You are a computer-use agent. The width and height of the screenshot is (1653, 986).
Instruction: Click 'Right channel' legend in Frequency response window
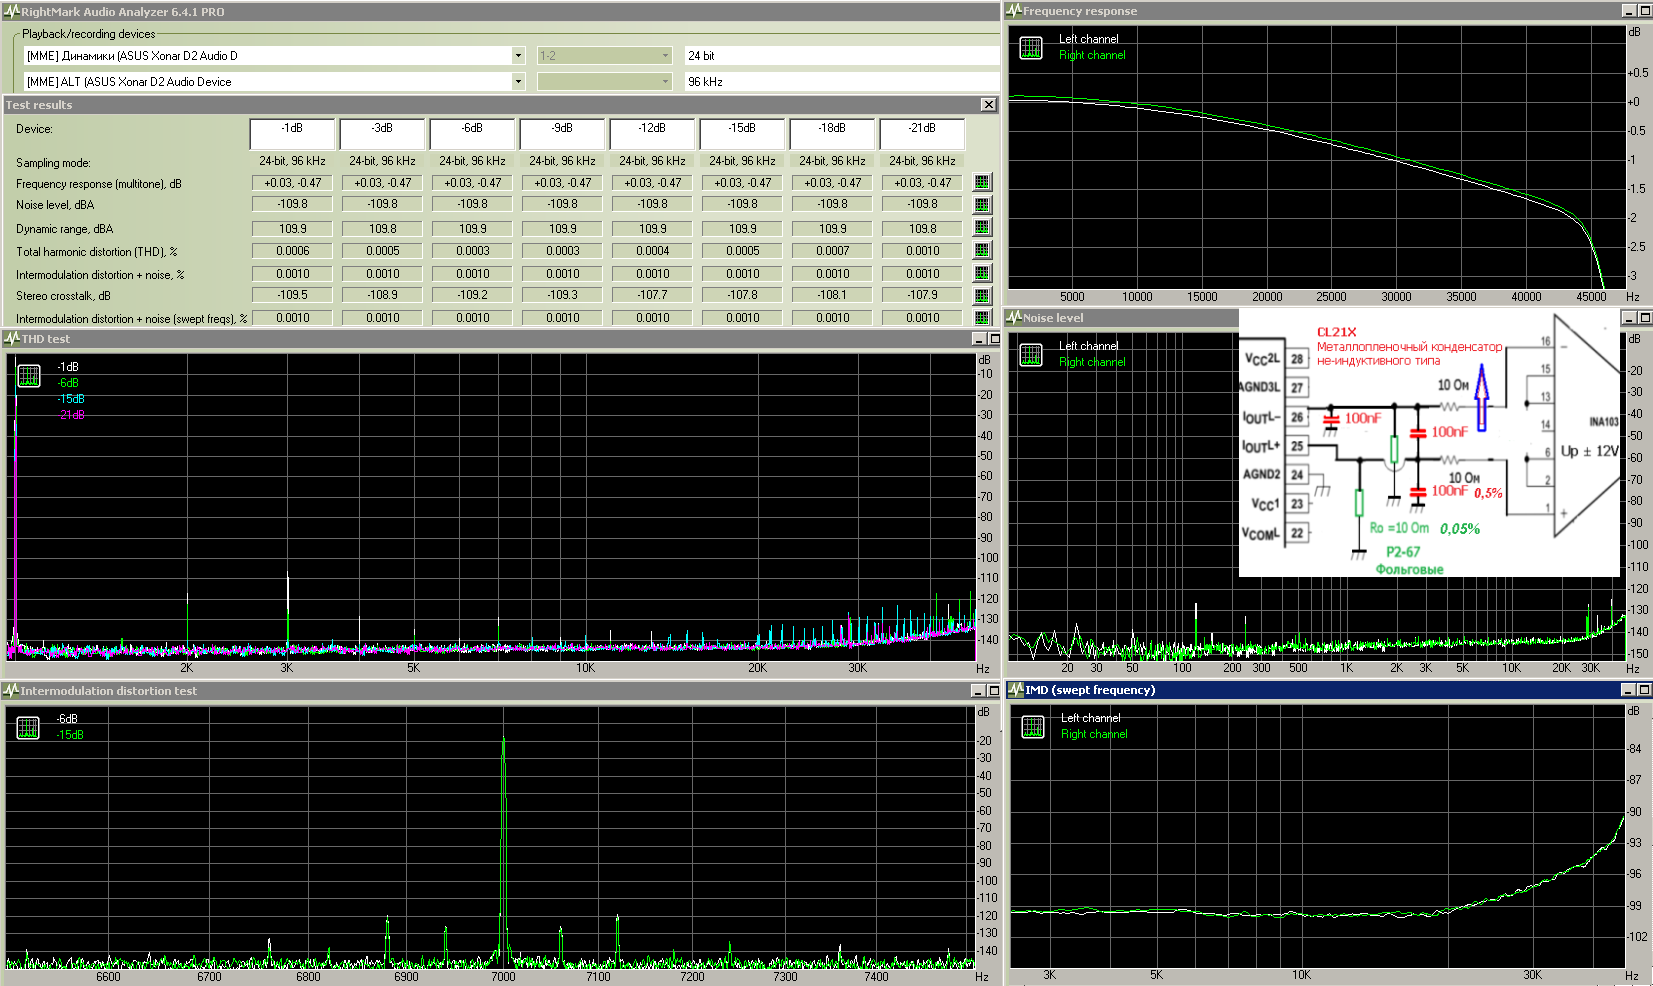[x=1092, y=55]
